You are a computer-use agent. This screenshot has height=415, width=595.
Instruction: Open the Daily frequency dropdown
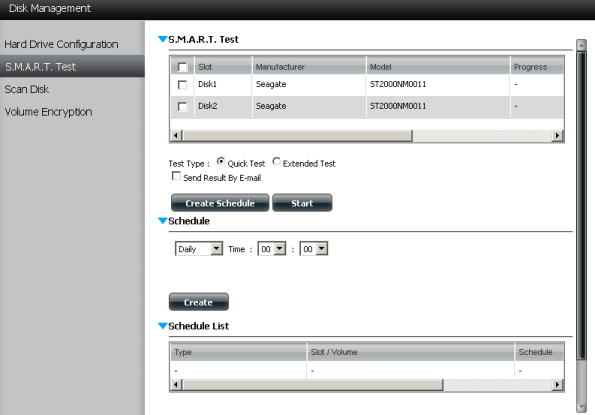(x=199, y=249)
